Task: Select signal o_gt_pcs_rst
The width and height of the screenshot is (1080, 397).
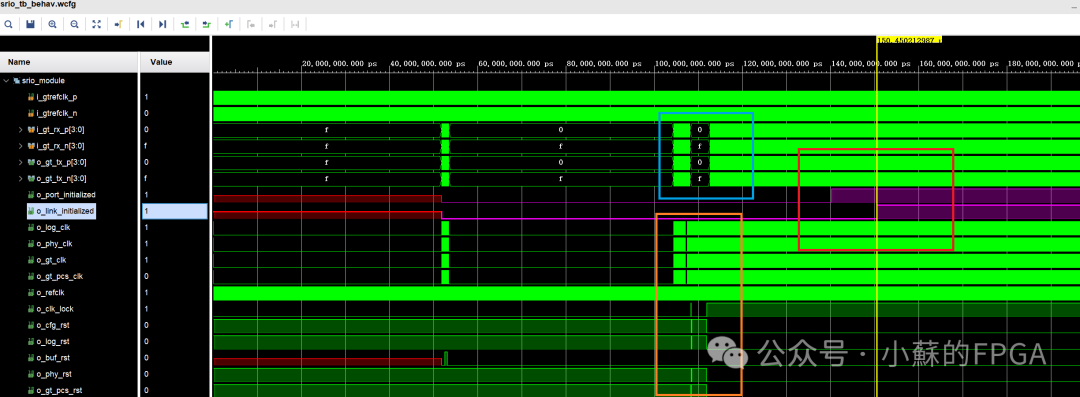Action: click(x=58, y=391)
